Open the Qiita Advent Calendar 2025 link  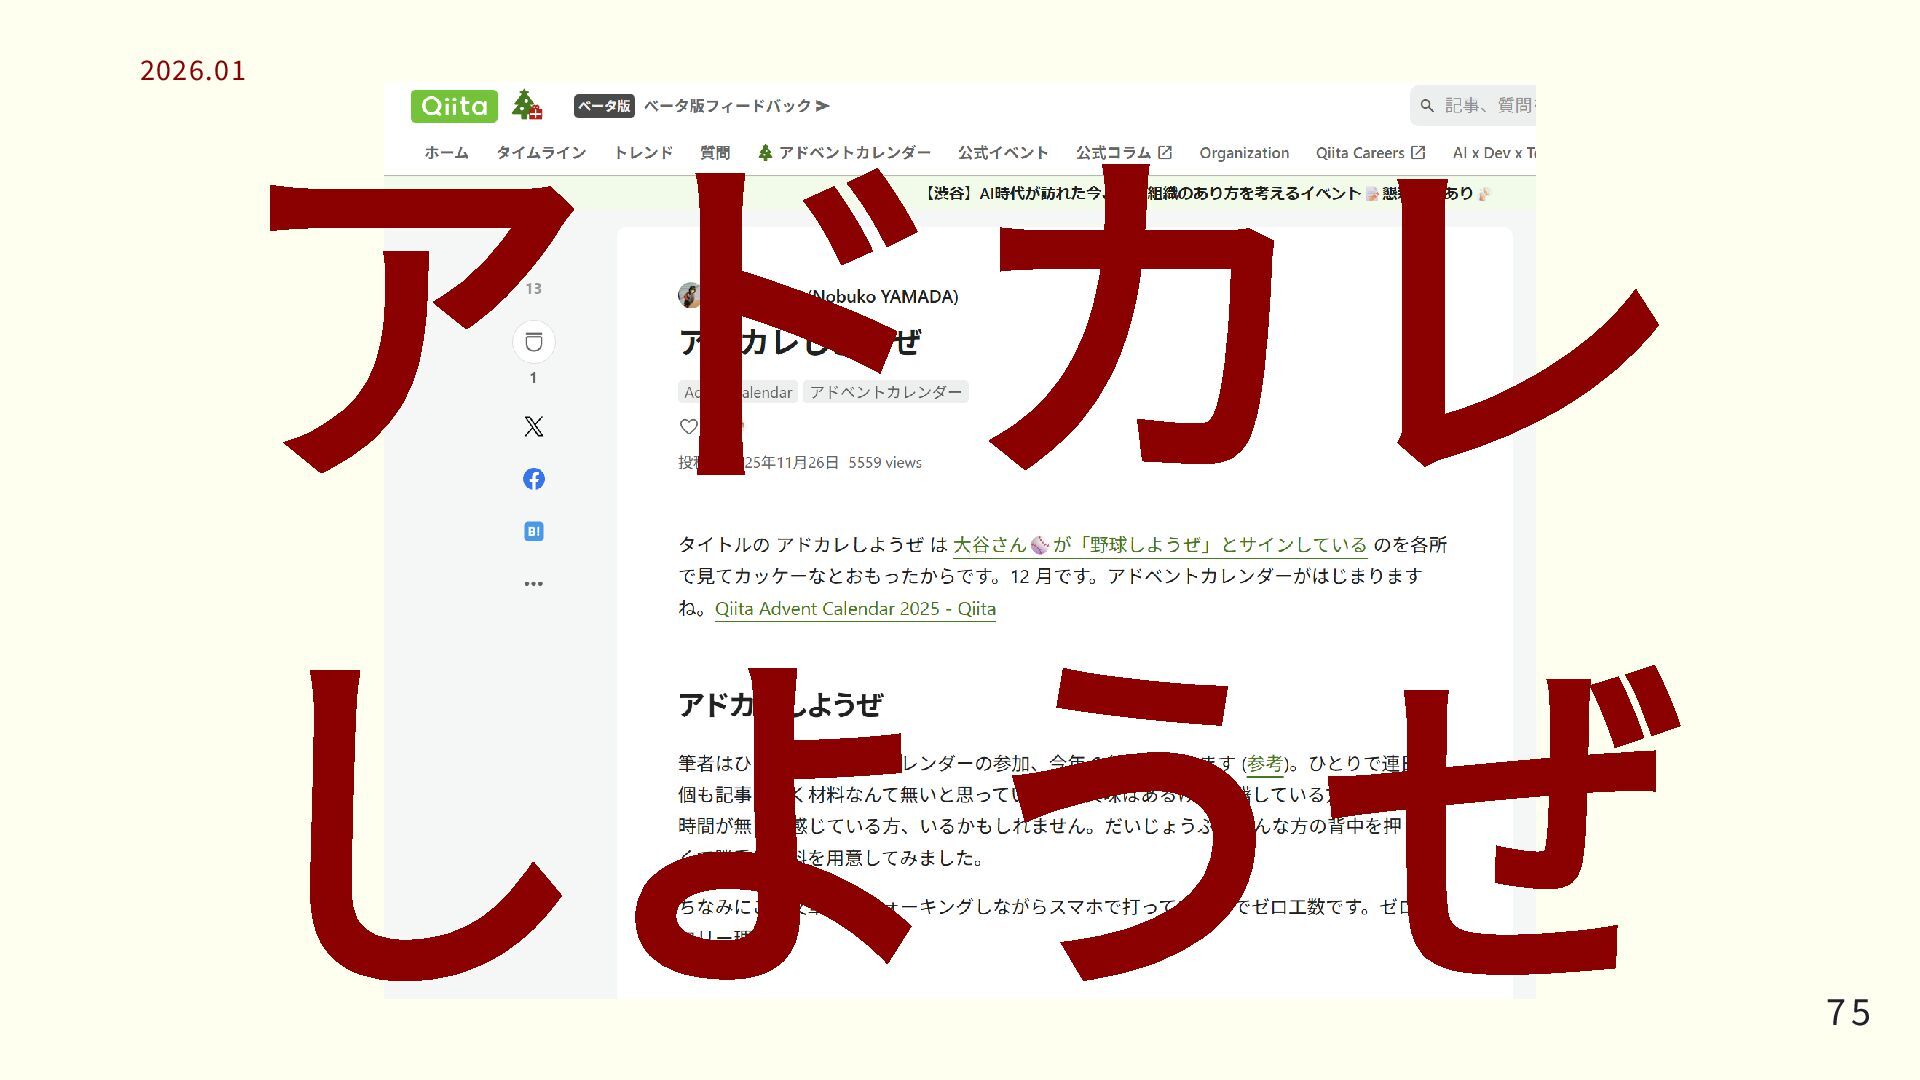pos(855,609)
